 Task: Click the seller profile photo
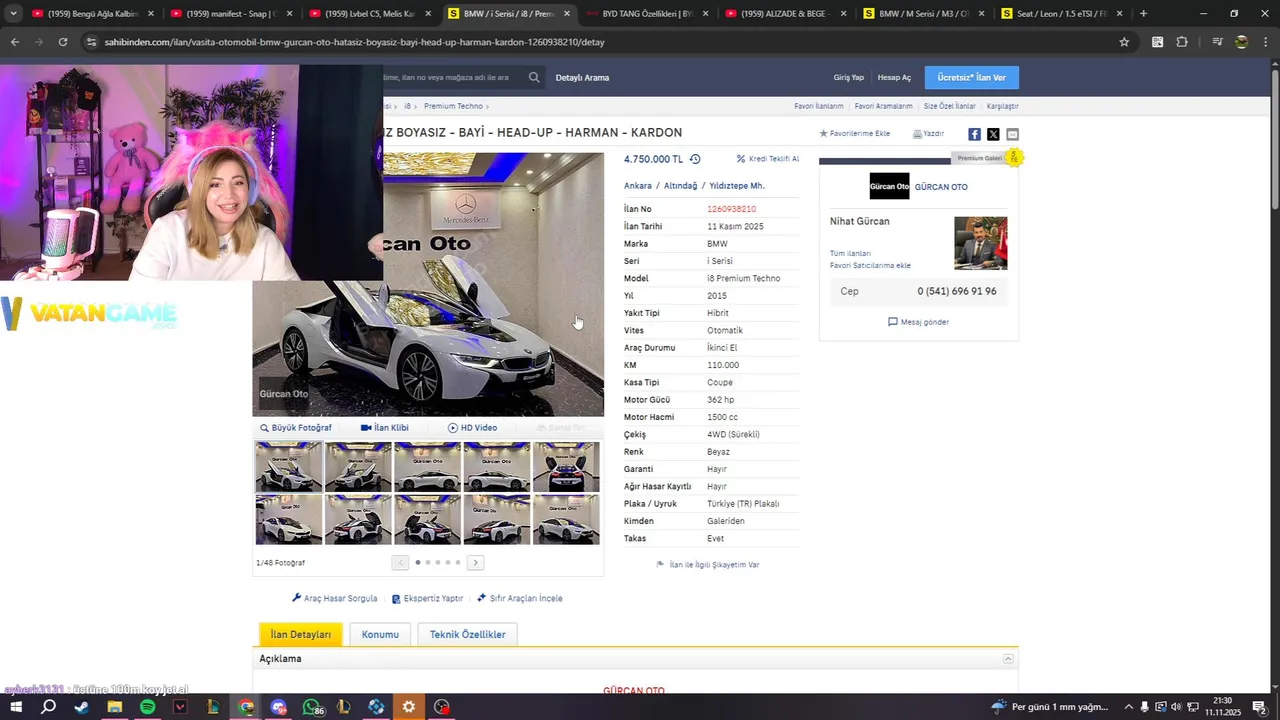980,243
